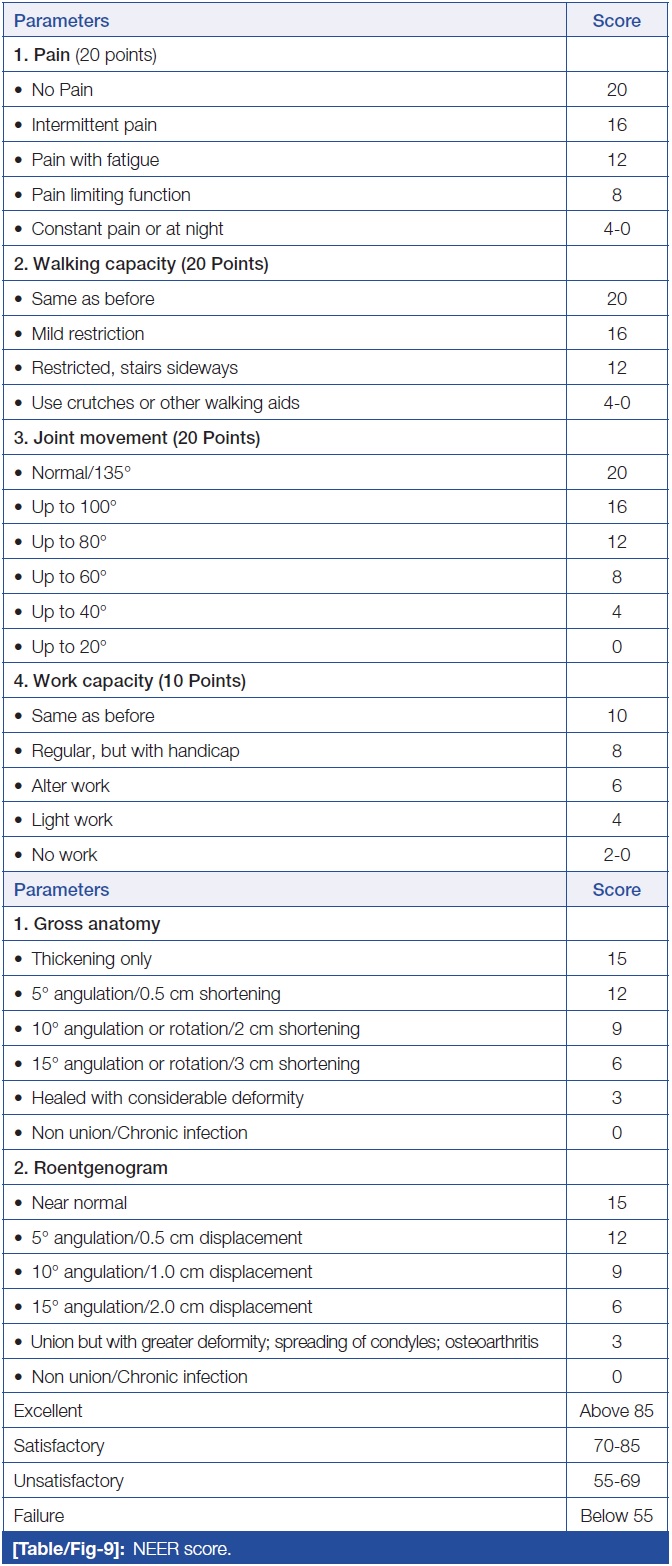Click 'Thickening only' row
Screen dimensions: 672x1566
91,959
